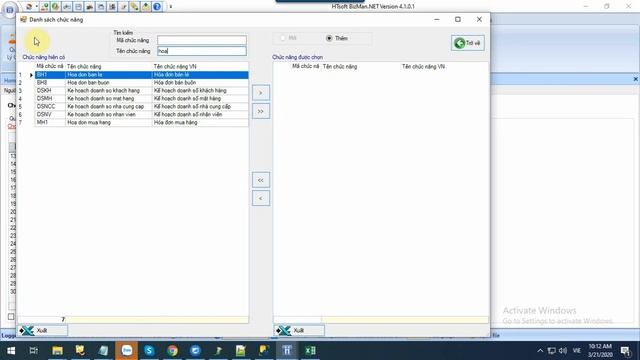
Task: Open the Windows notification center
Action: click(625, 351)
